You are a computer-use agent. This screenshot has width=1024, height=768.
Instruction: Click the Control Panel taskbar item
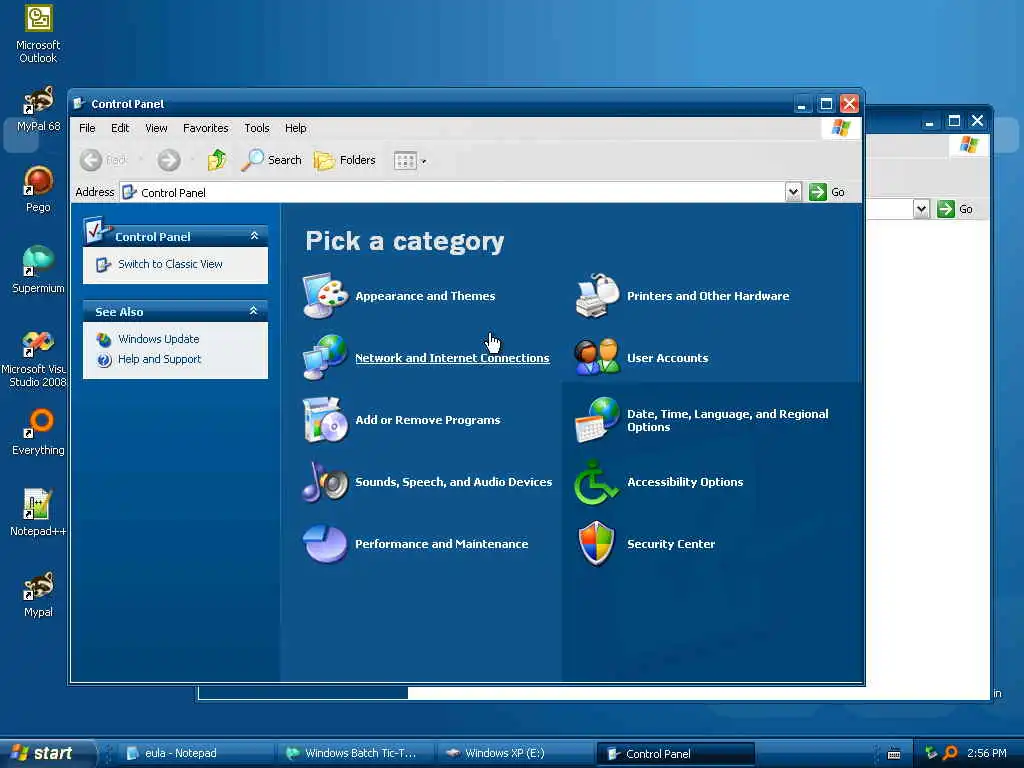tap(676, 754)
